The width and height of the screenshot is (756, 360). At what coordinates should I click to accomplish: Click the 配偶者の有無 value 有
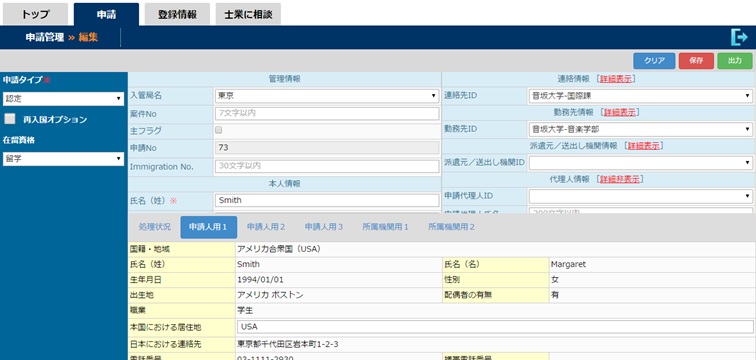(555, 295)
